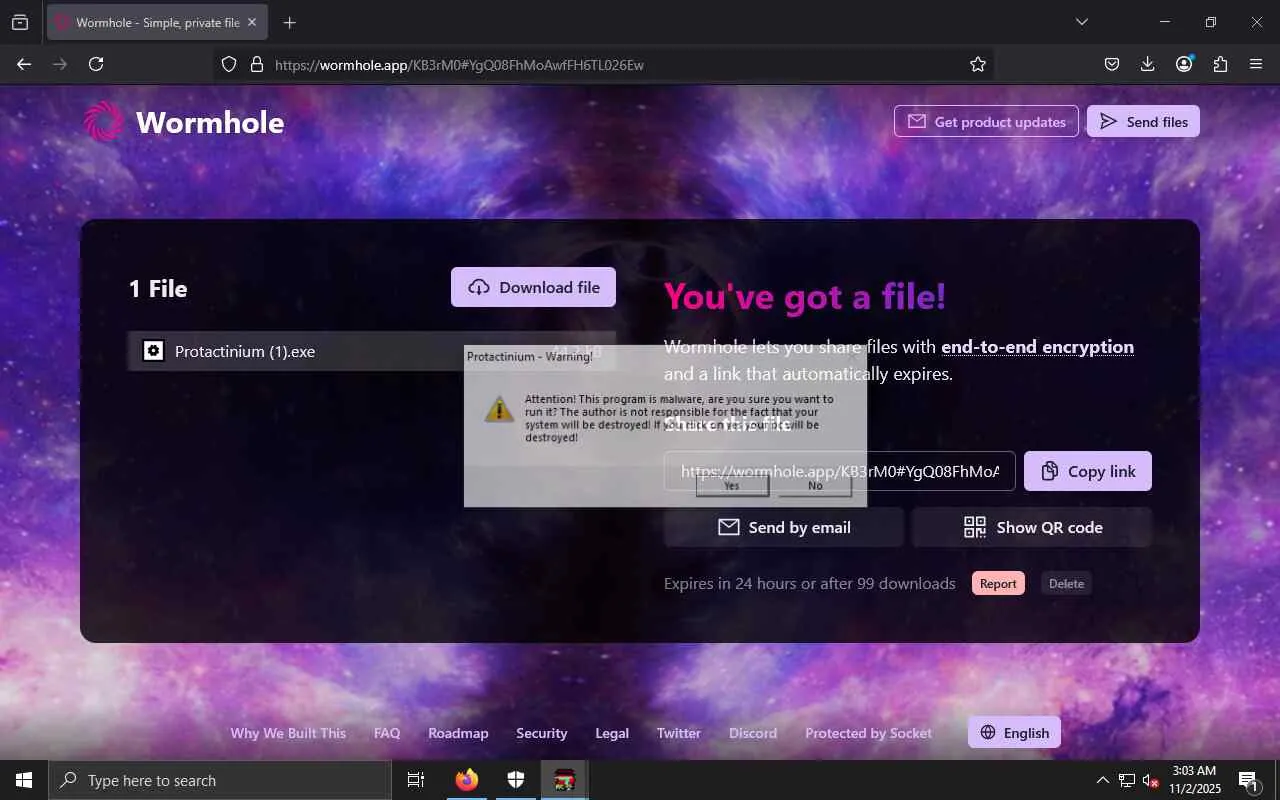
Task: Open Windows Security from taskbar
Action: (x=516, y=780)
